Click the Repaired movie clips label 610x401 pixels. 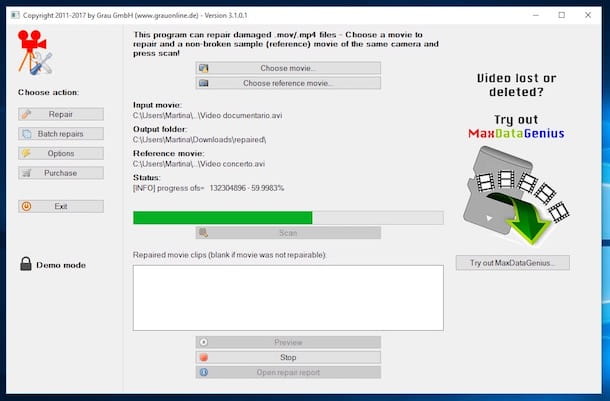[x=229, y=255]
